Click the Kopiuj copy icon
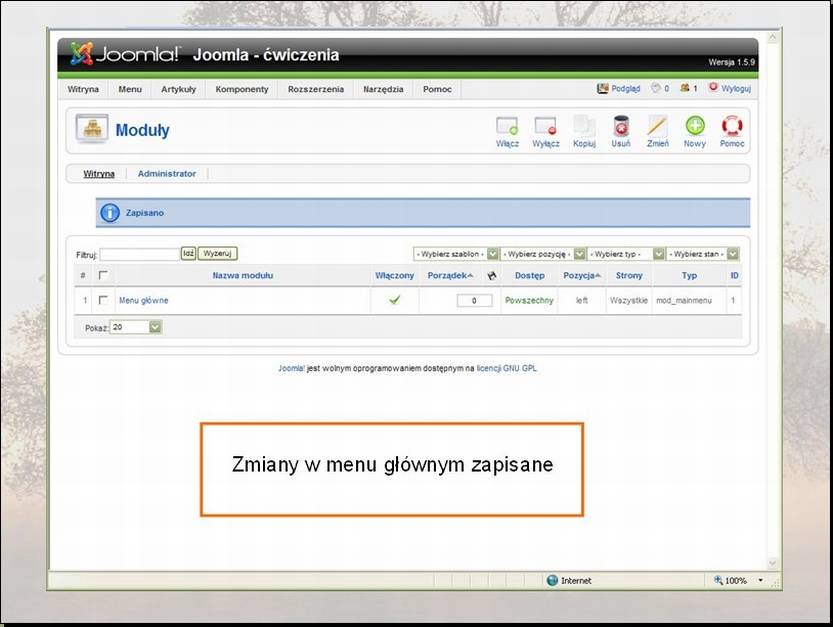Screen dimensions: 833x627 click(x=584, y=127)
